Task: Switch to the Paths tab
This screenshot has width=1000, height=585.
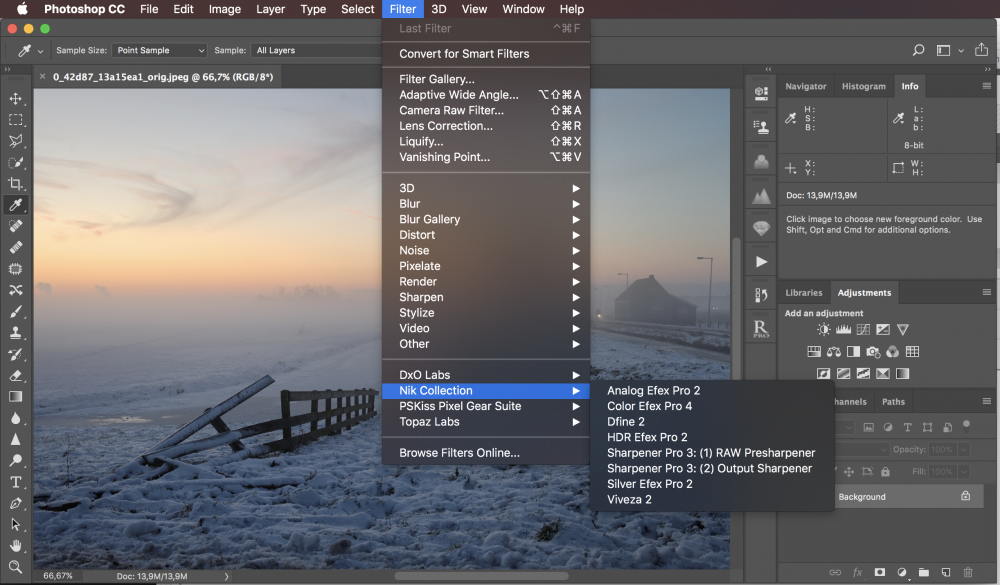Action: pyautogui.click(x=893, y=401)
